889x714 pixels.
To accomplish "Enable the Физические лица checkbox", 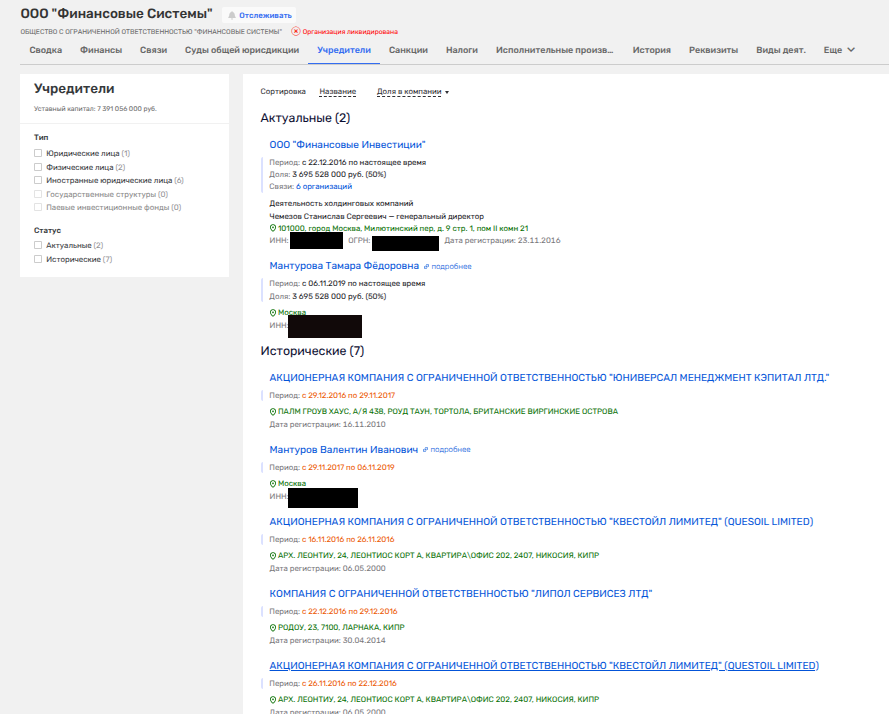I will 38,167.
